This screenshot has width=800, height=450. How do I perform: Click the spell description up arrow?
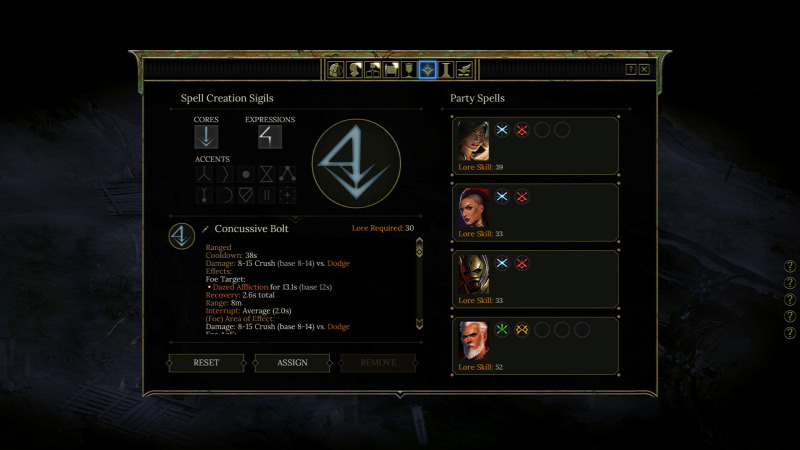click(x=419, y=241)
